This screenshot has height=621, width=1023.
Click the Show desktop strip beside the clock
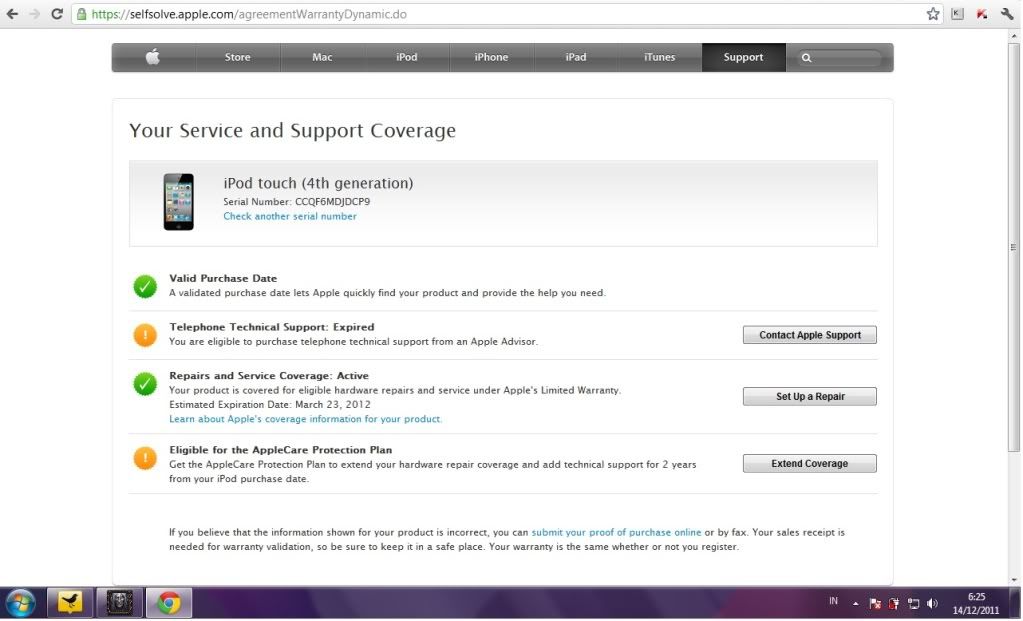(1017, 603)
